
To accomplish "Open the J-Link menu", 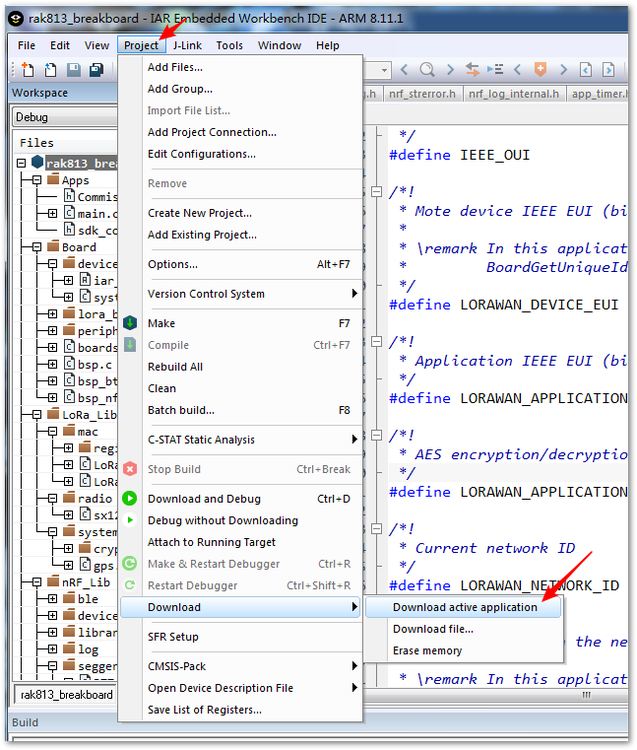I will pos(187,45).
